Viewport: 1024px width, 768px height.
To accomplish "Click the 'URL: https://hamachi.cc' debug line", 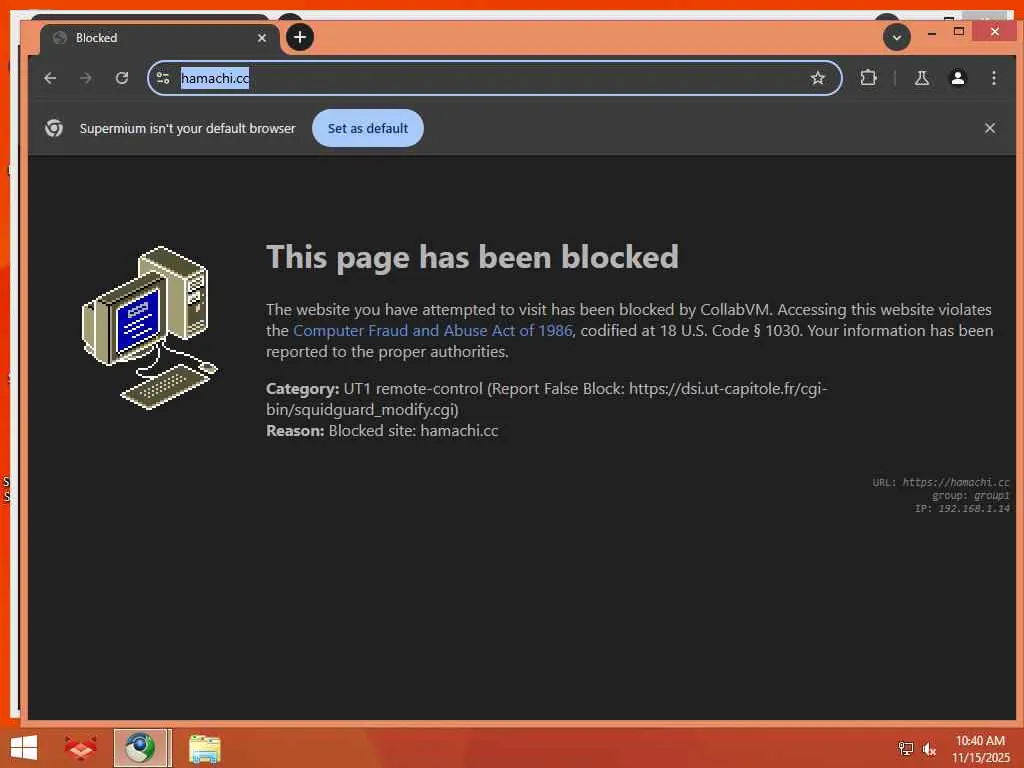I will click(940, 482).
